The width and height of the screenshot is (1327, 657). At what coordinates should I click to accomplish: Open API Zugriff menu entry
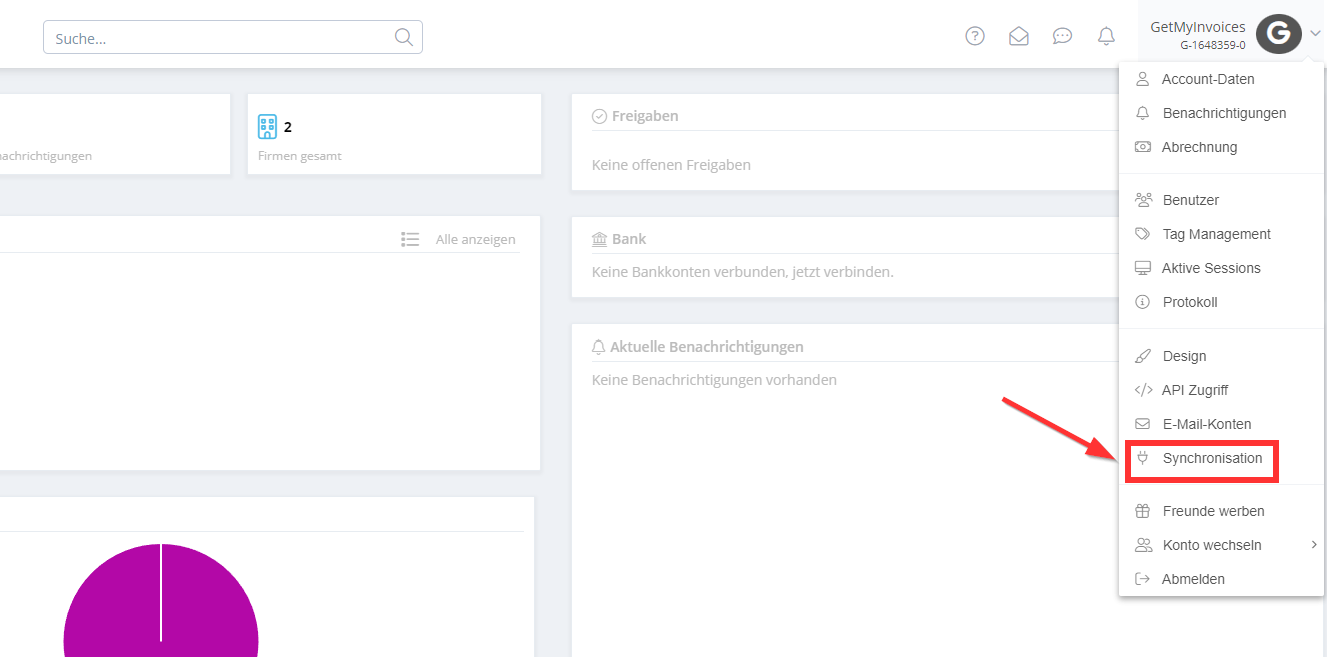coord(1195,390)
